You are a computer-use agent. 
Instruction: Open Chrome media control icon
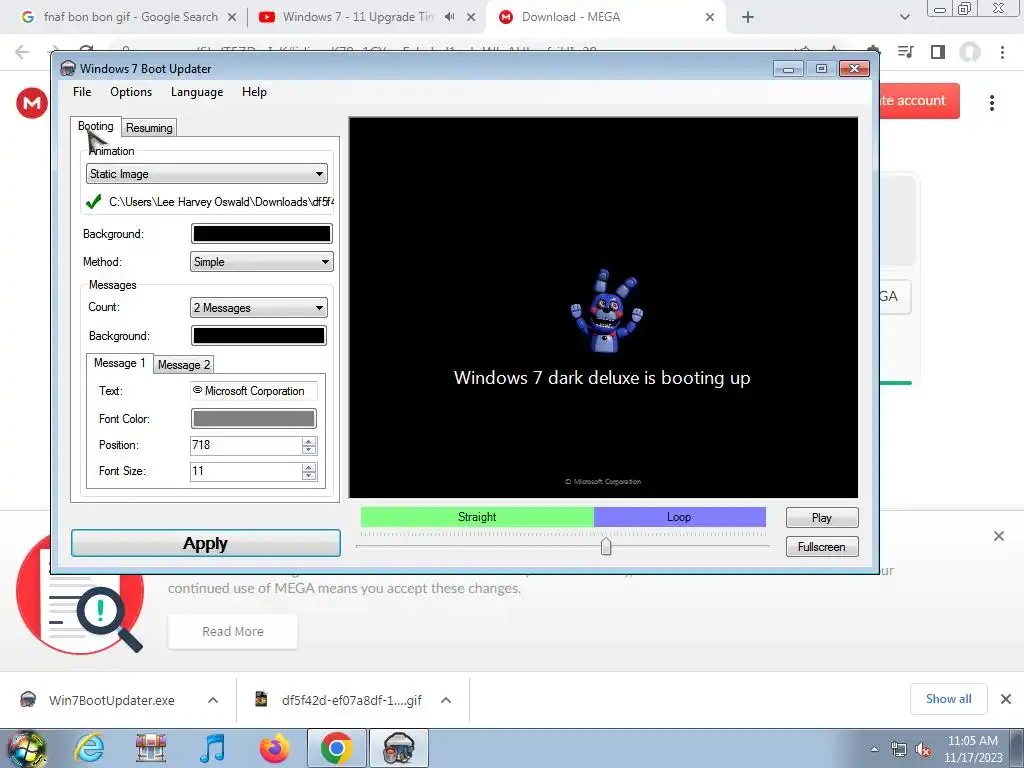(x=905, y=52)
